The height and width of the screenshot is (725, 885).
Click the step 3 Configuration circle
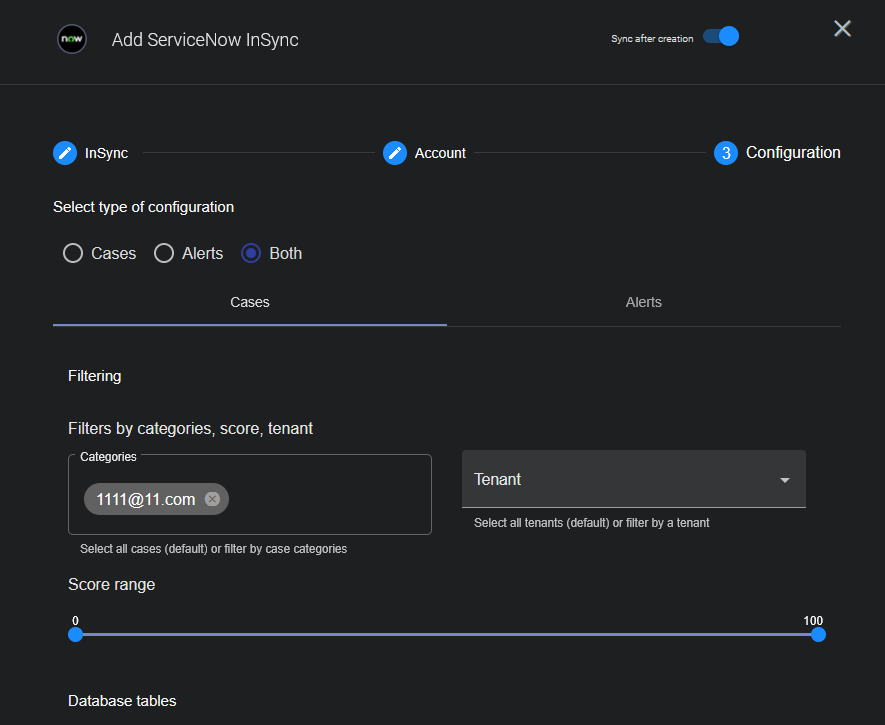click(726, 153)
